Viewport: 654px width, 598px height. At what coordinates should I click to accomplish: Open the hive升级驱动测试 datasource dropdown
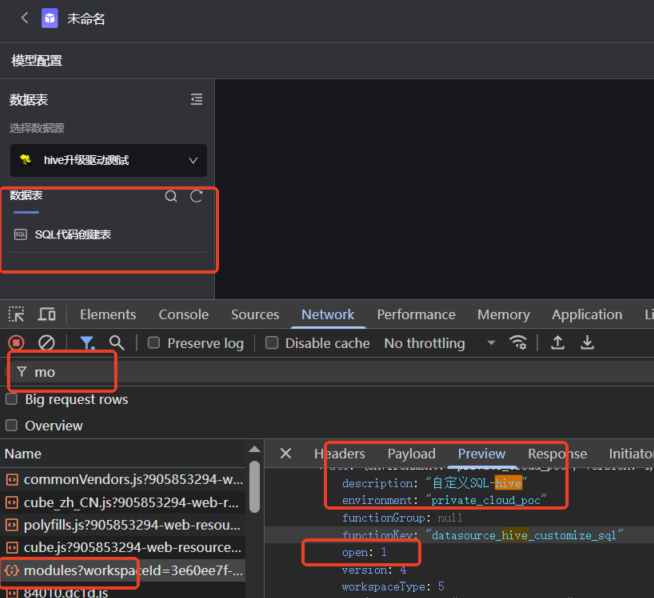[108, 160]
